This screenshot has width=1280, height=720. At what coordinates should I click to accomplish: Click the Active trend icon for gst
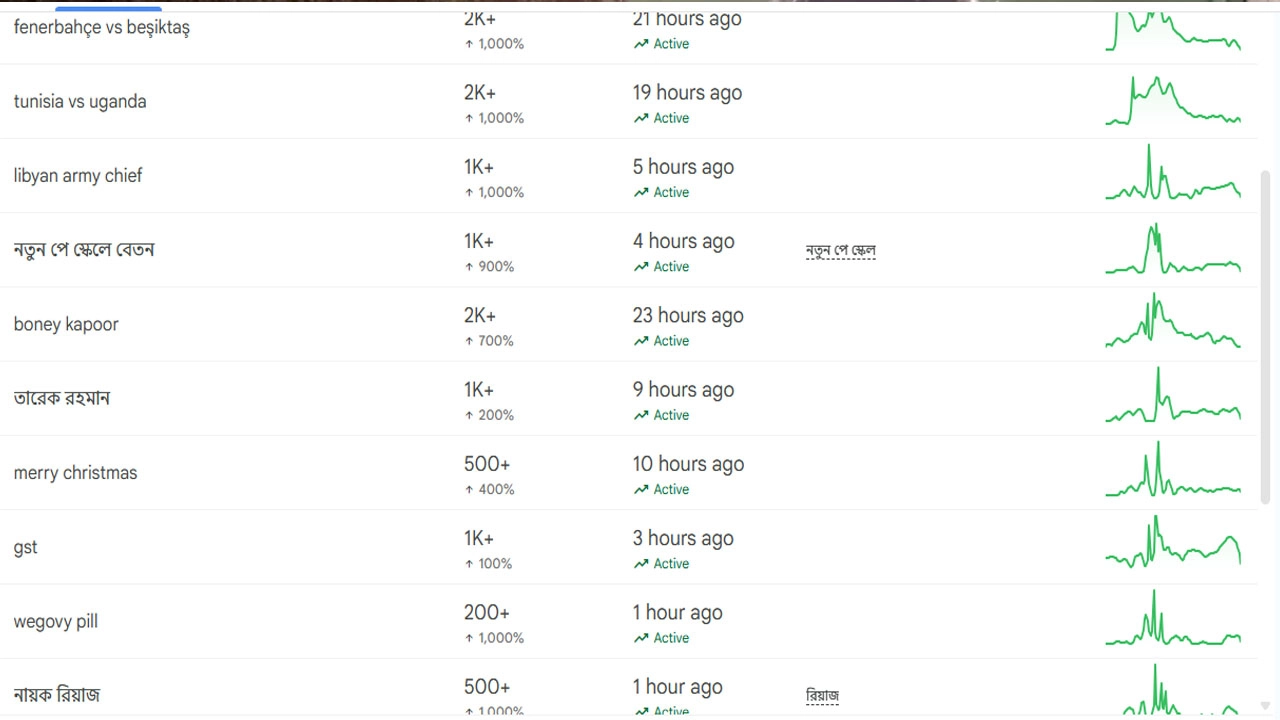pos(641,564)
